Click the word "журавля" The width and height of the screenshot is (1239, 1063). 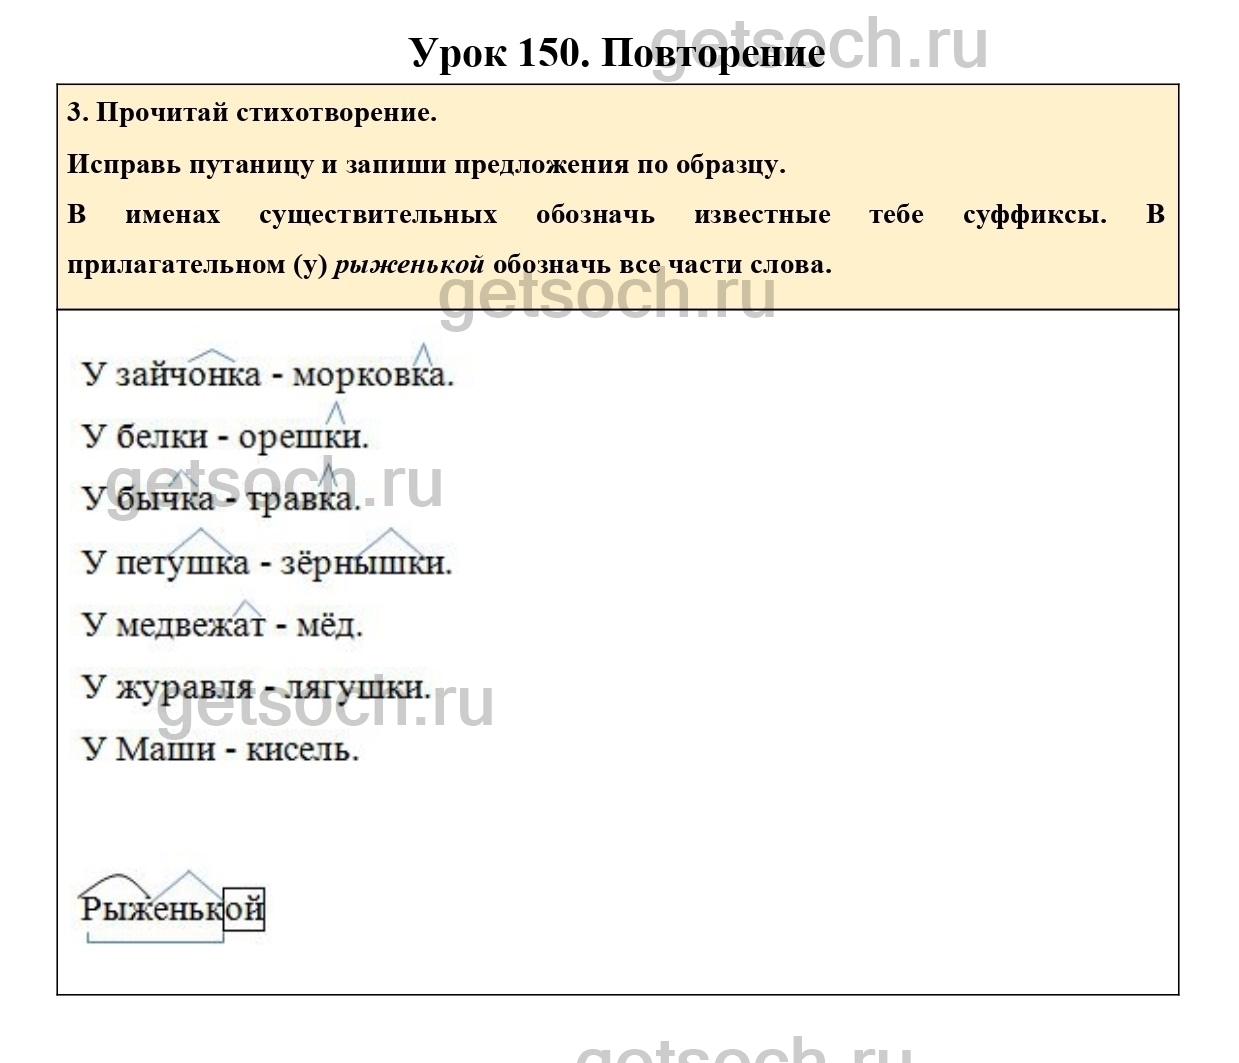click(185, 688)
